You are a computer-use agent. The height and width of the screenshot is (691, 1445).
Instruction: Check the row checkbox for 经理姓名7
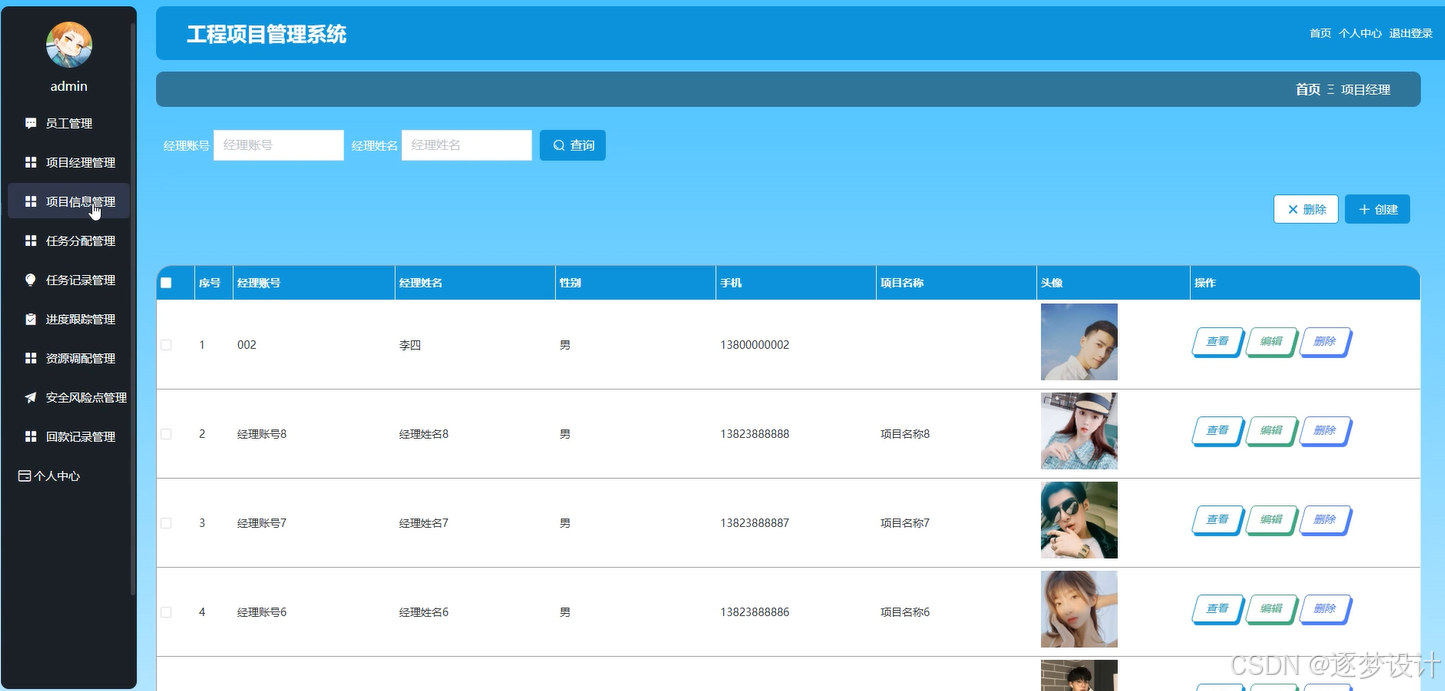point(166,523)
